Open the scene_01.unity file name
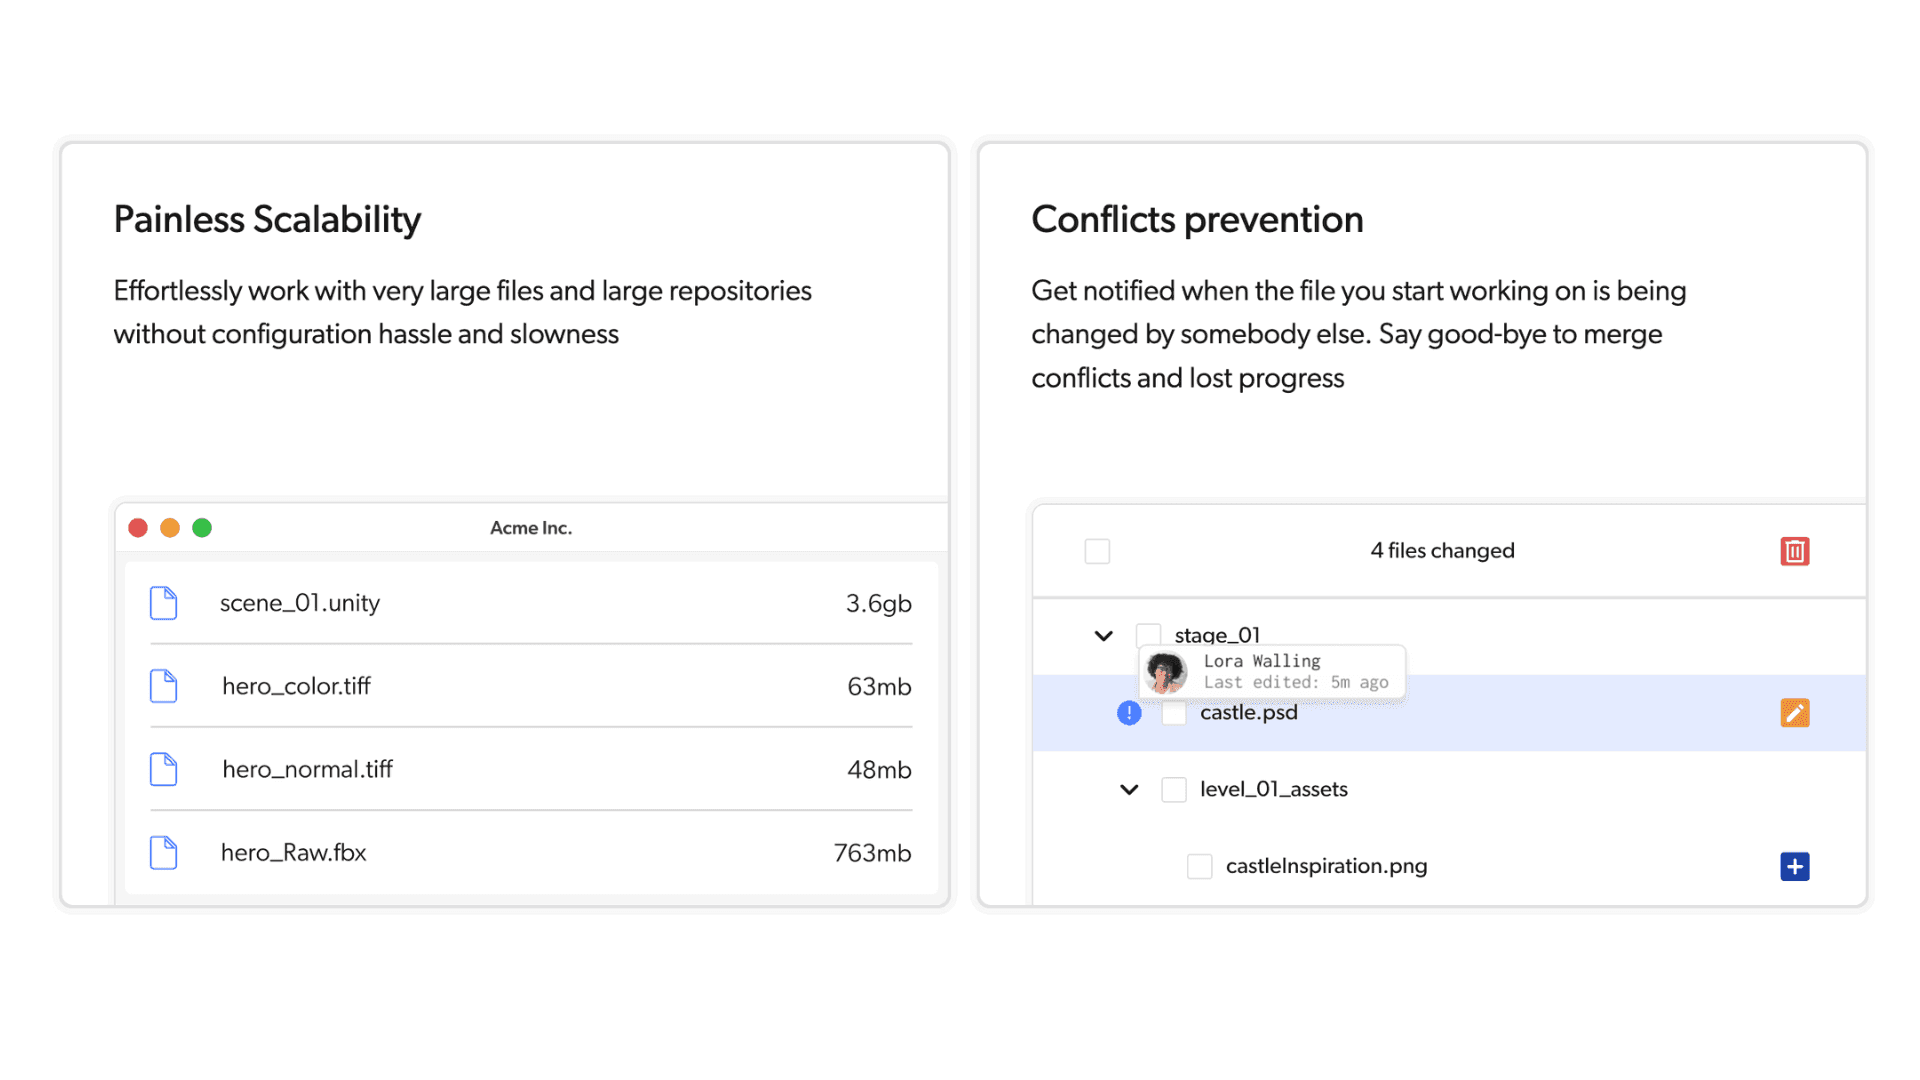 tap(299, 603)
